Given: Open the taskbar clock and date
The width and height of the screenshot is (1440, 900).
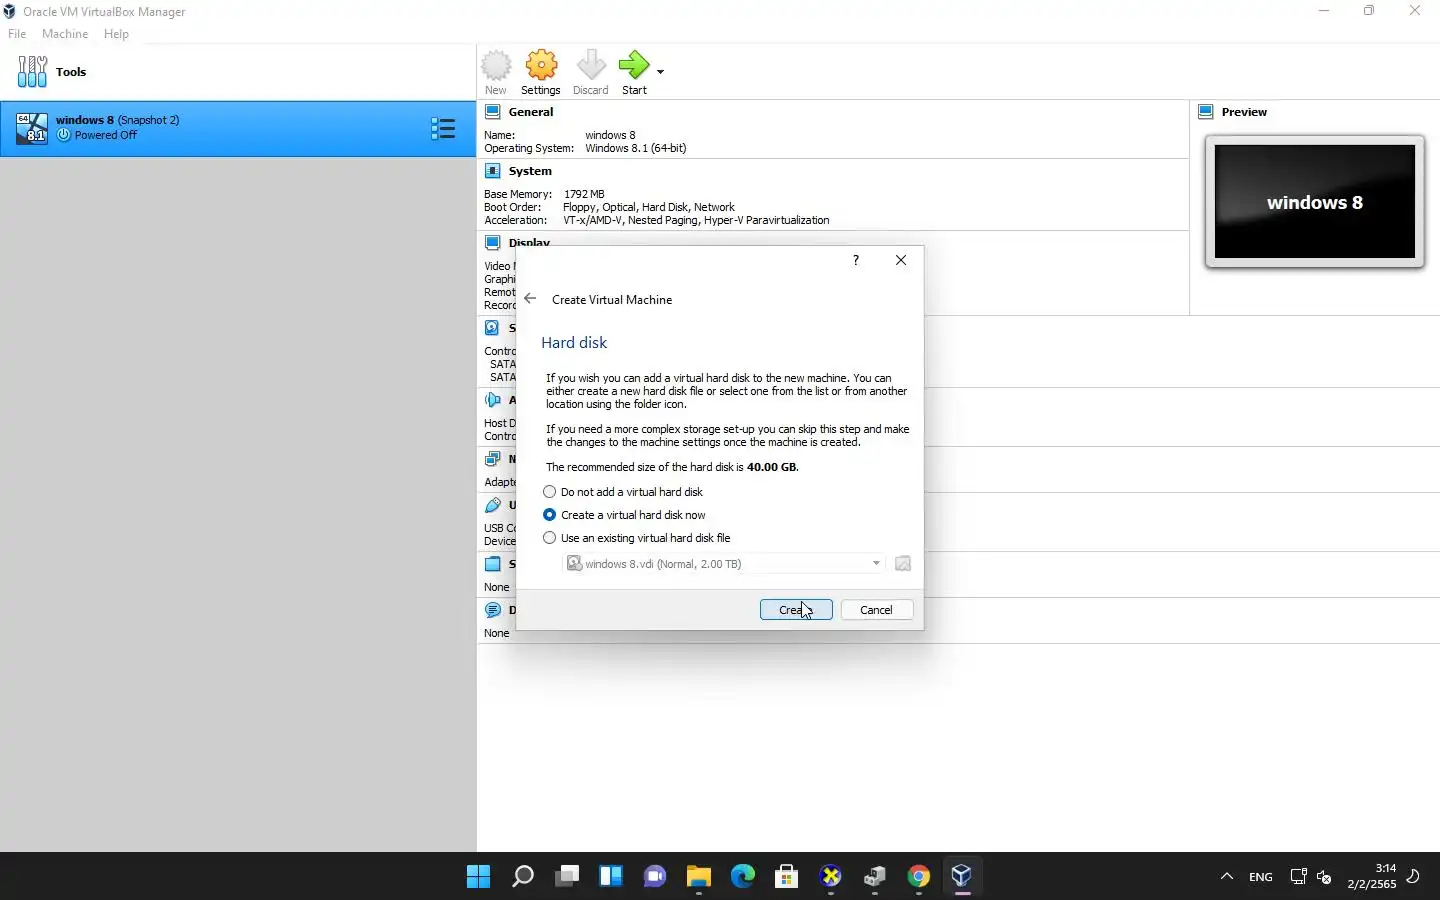Looking at the screenshot, I should point(1371,877).
